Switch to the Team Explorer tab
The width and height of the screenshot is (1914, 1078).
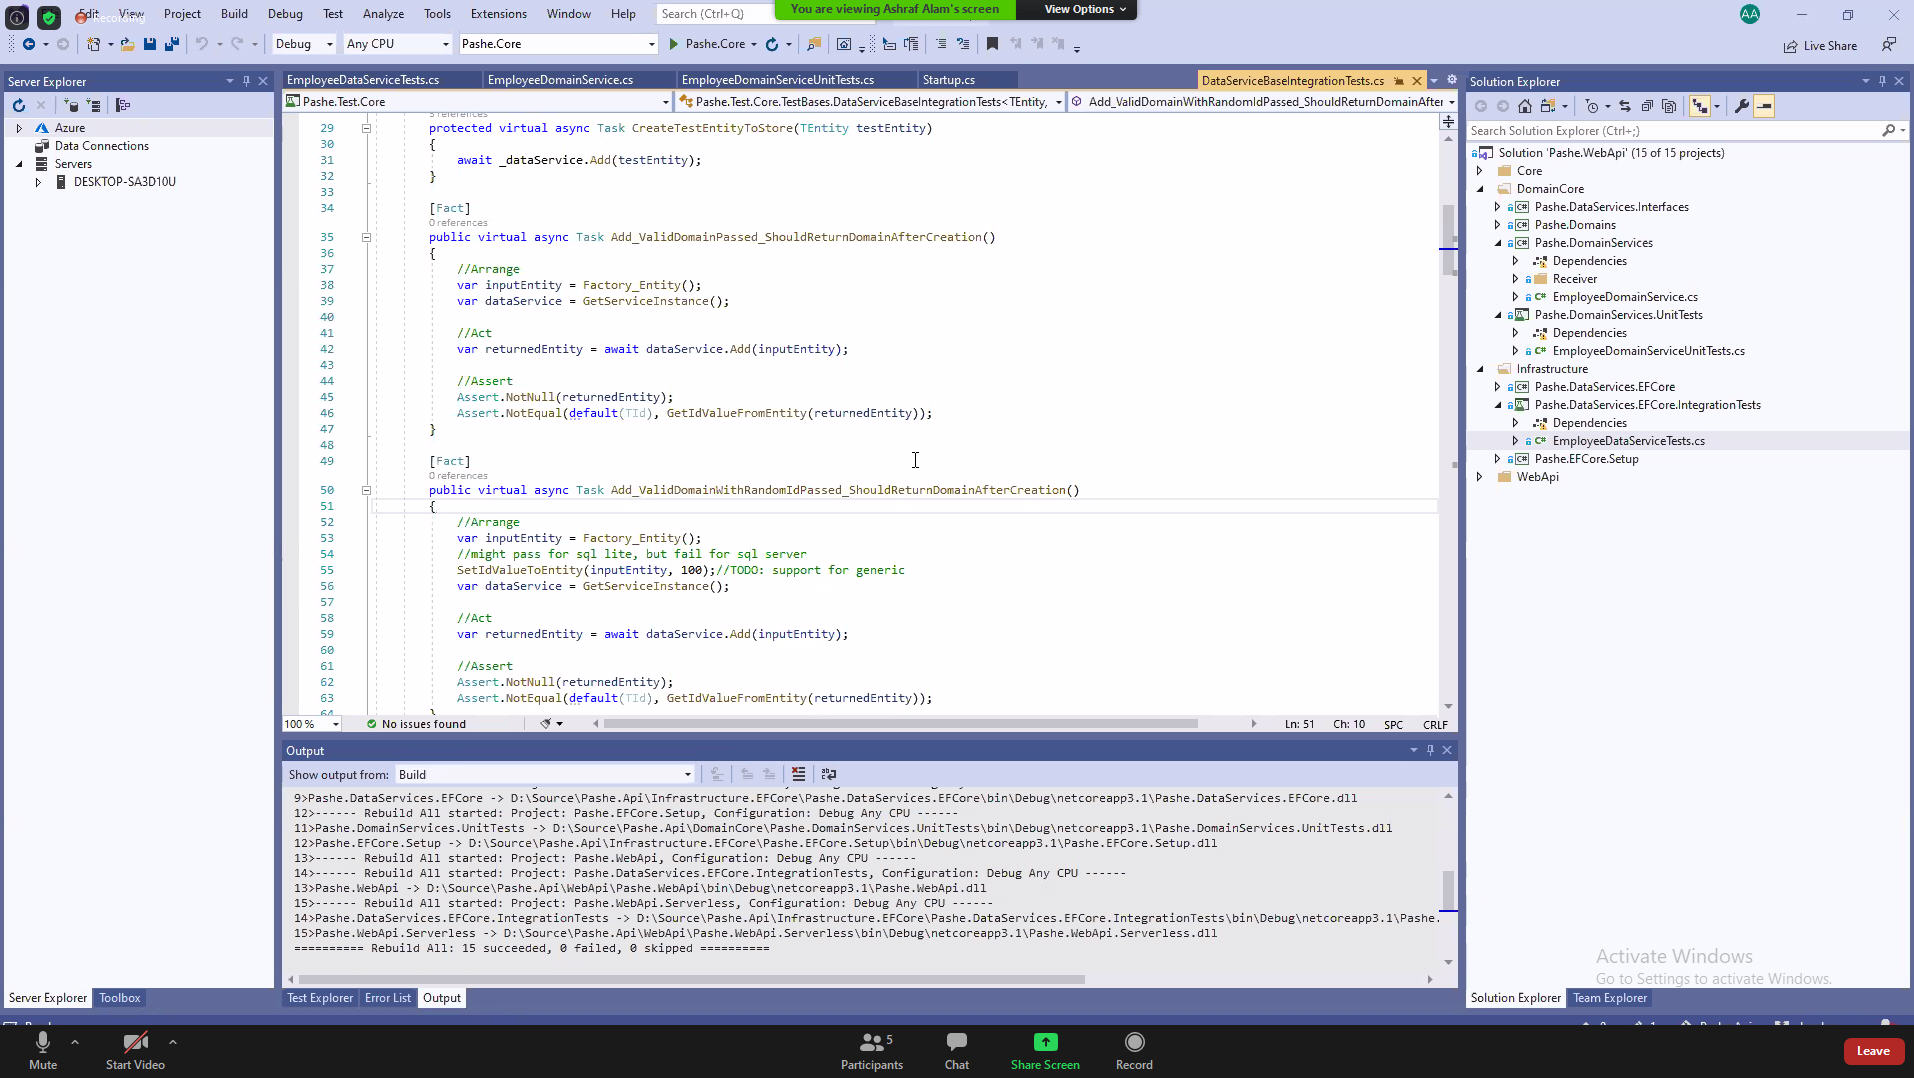point(1610,998)
